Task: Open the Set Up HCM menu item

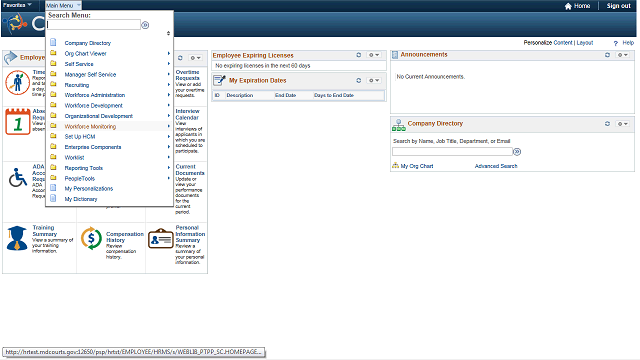Action: coord(80,137)
